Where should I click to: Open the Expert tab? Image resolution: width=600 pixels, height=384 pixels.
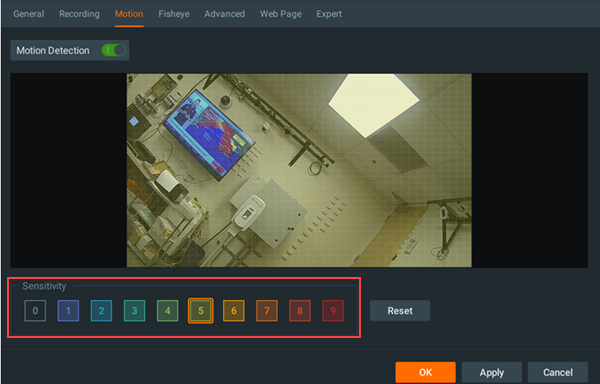pos(329,14)
